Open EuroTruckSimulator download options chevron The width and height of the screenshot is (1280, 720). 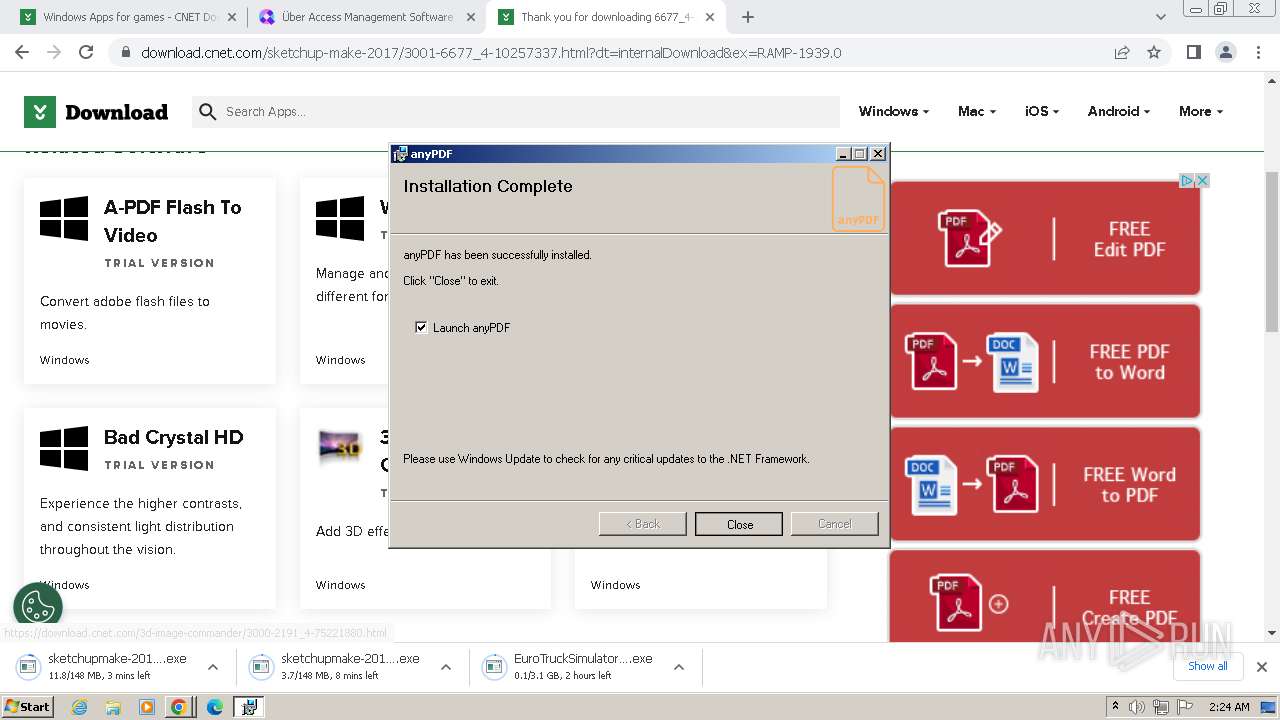[x=679, y=667]
